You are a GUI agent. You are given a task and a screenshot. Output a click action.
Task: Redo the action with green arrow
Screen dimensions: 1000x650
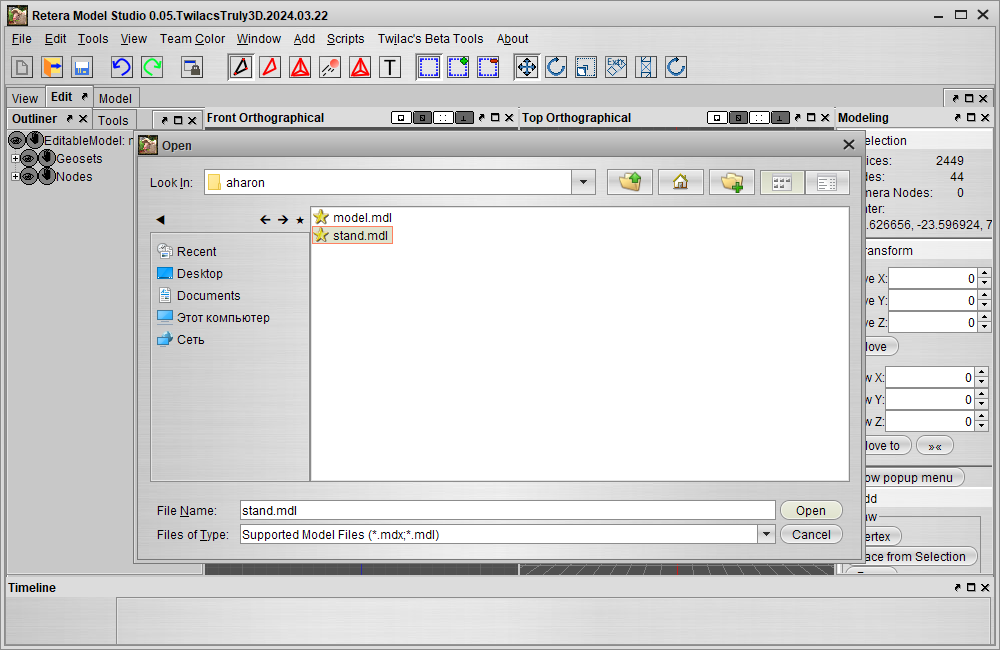tap(152, 67)
